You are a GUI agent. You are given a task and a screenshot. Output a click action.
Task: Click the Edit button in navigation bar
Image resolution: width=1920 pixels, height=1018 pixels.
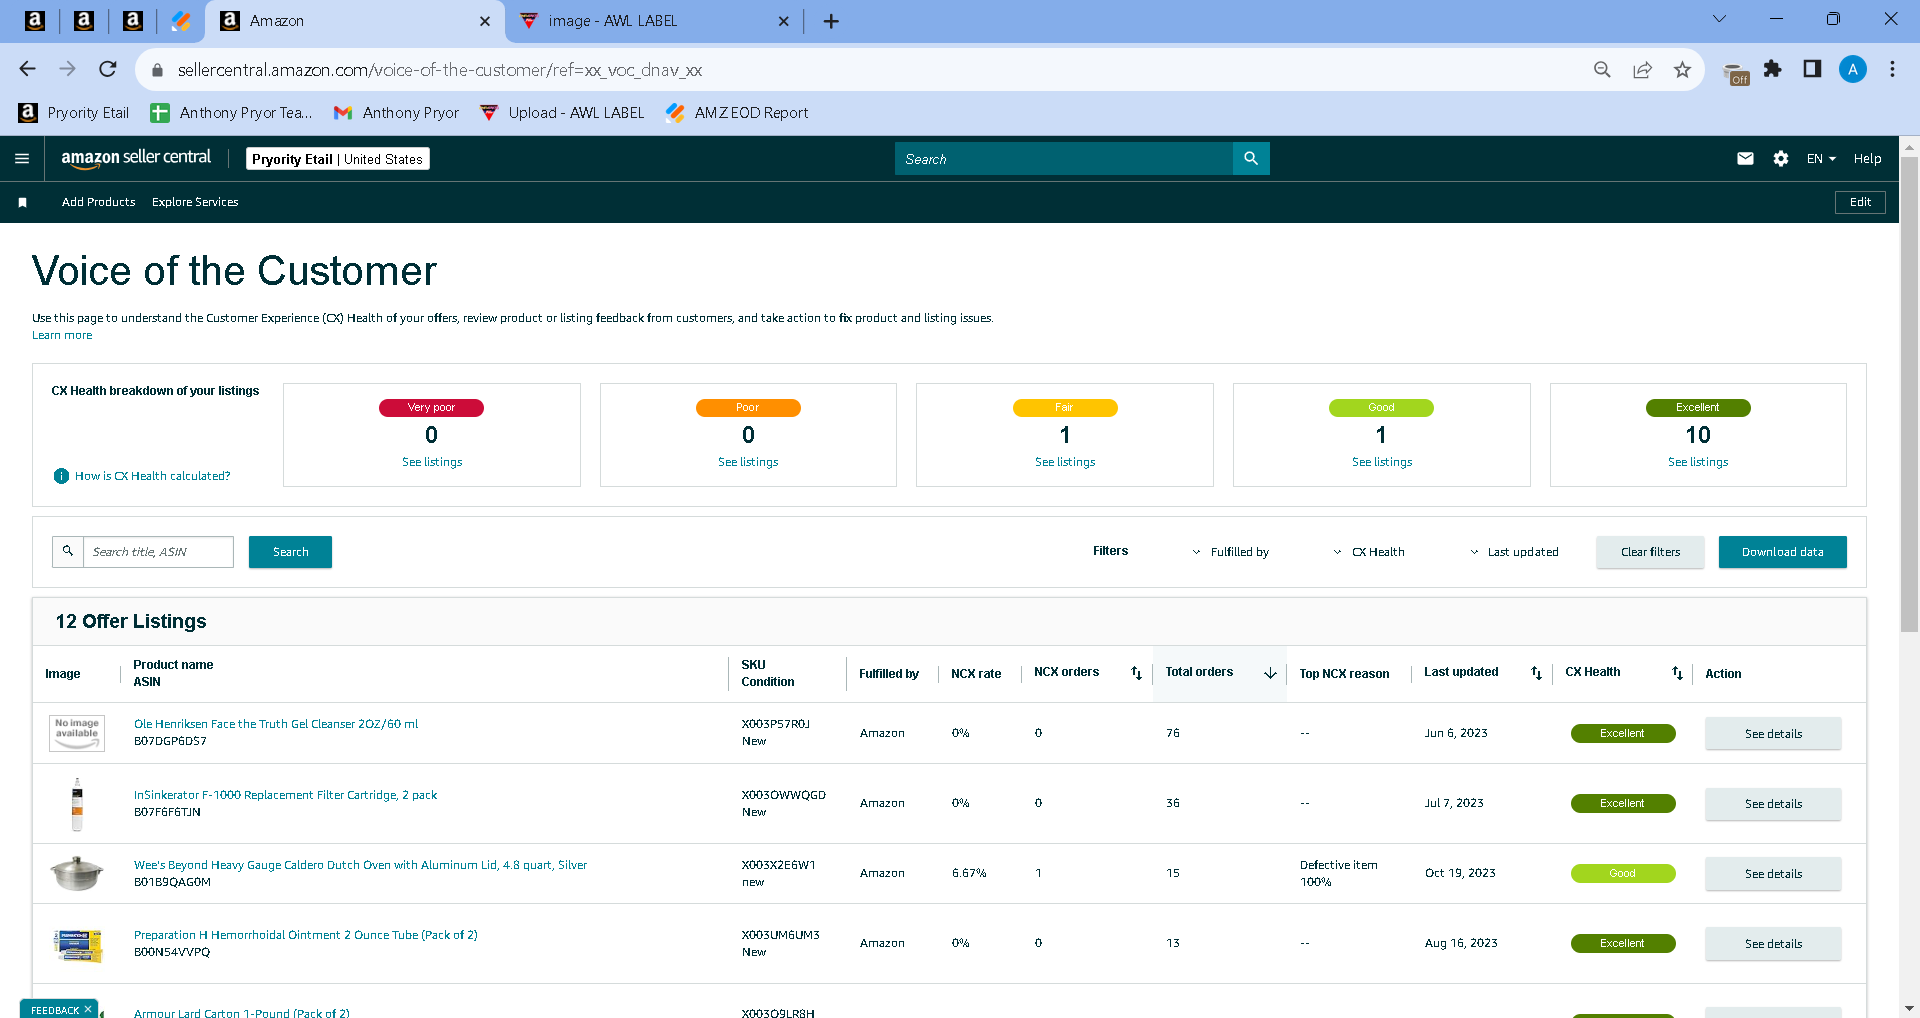point(1860,202)
